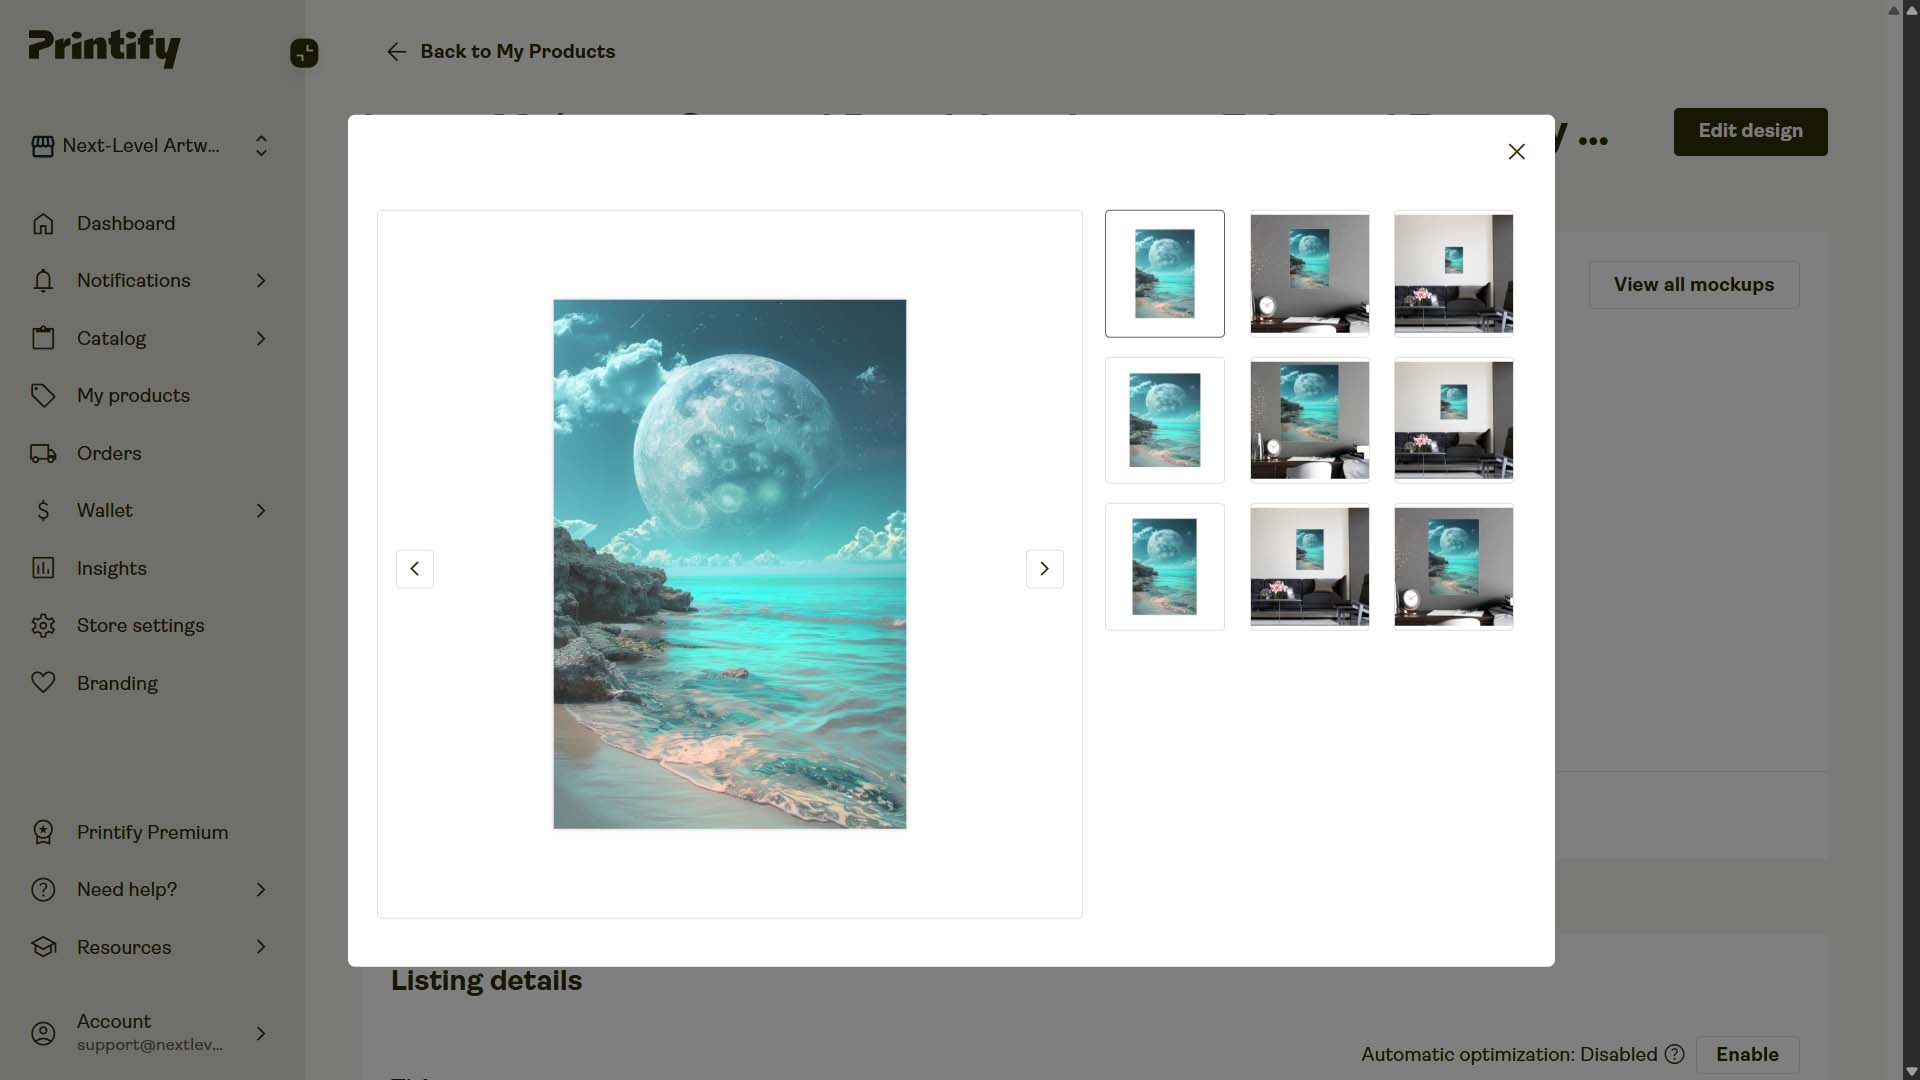
Task: Open the Store settings gear icon
Action: pyautogui.click(x=43, y=625)
